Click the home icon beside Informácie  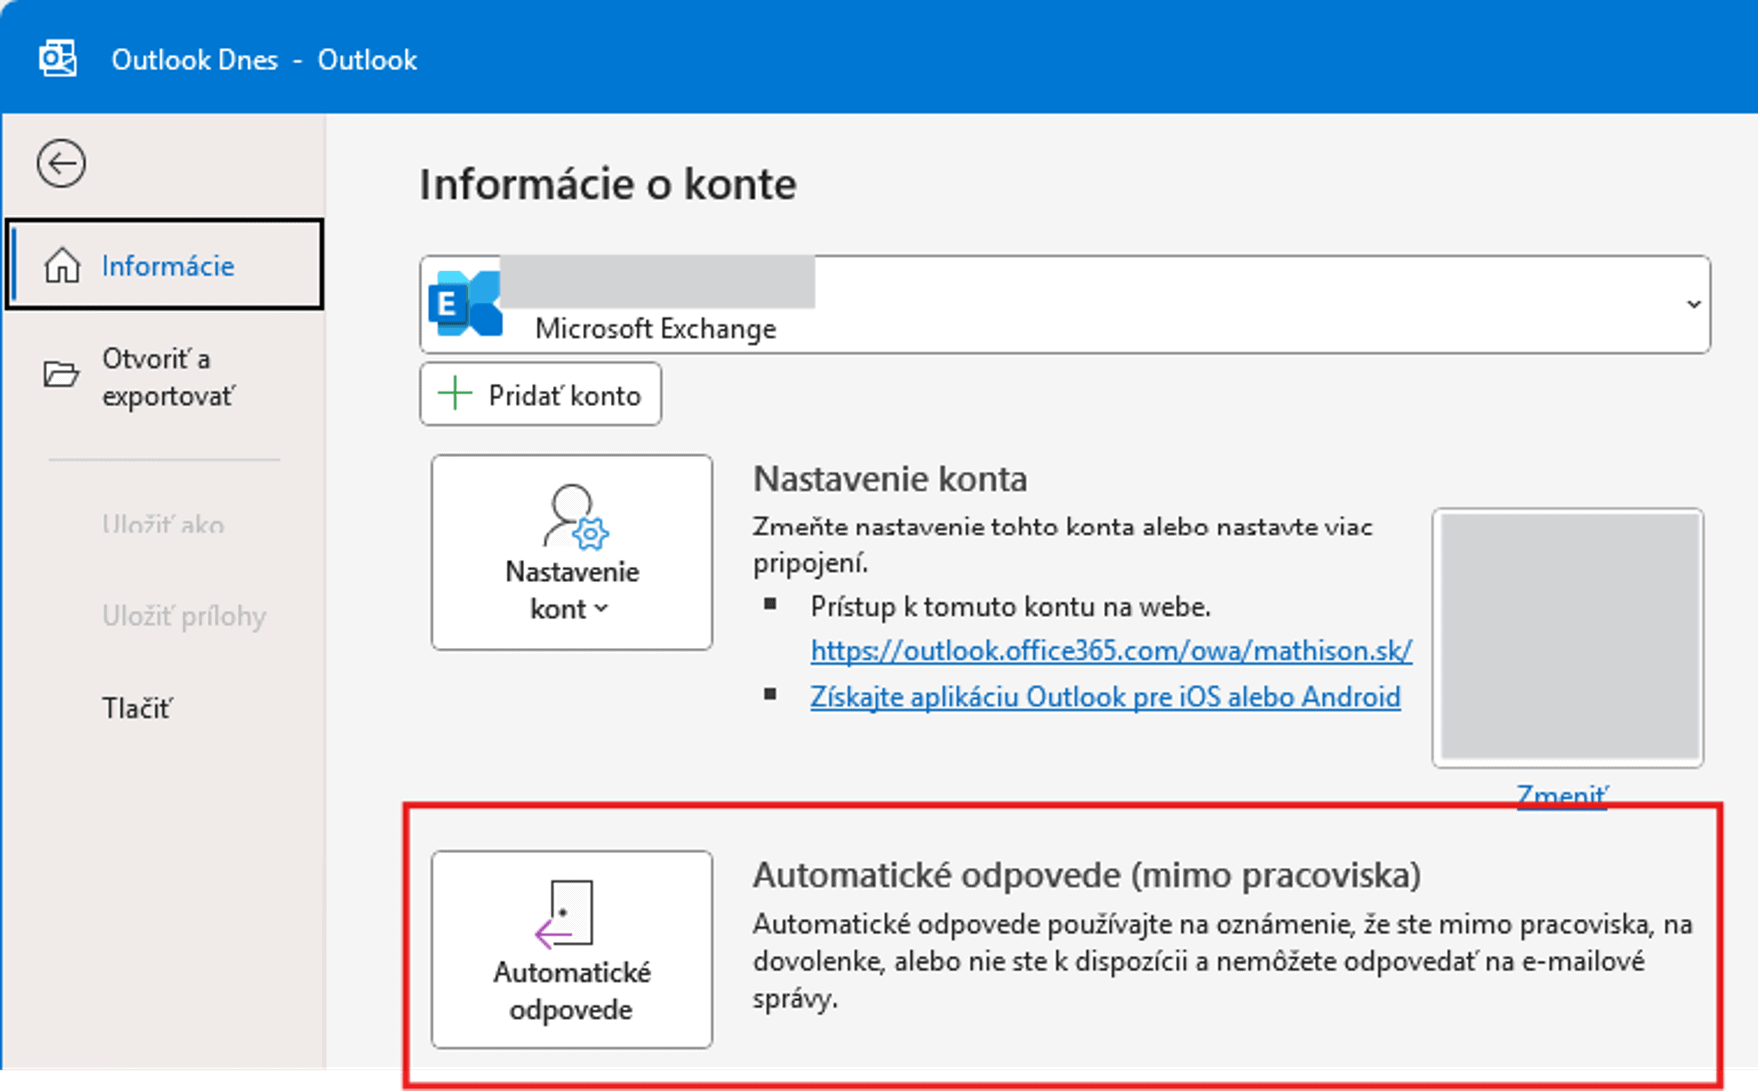pyautogui.click(x=63, y=265)
